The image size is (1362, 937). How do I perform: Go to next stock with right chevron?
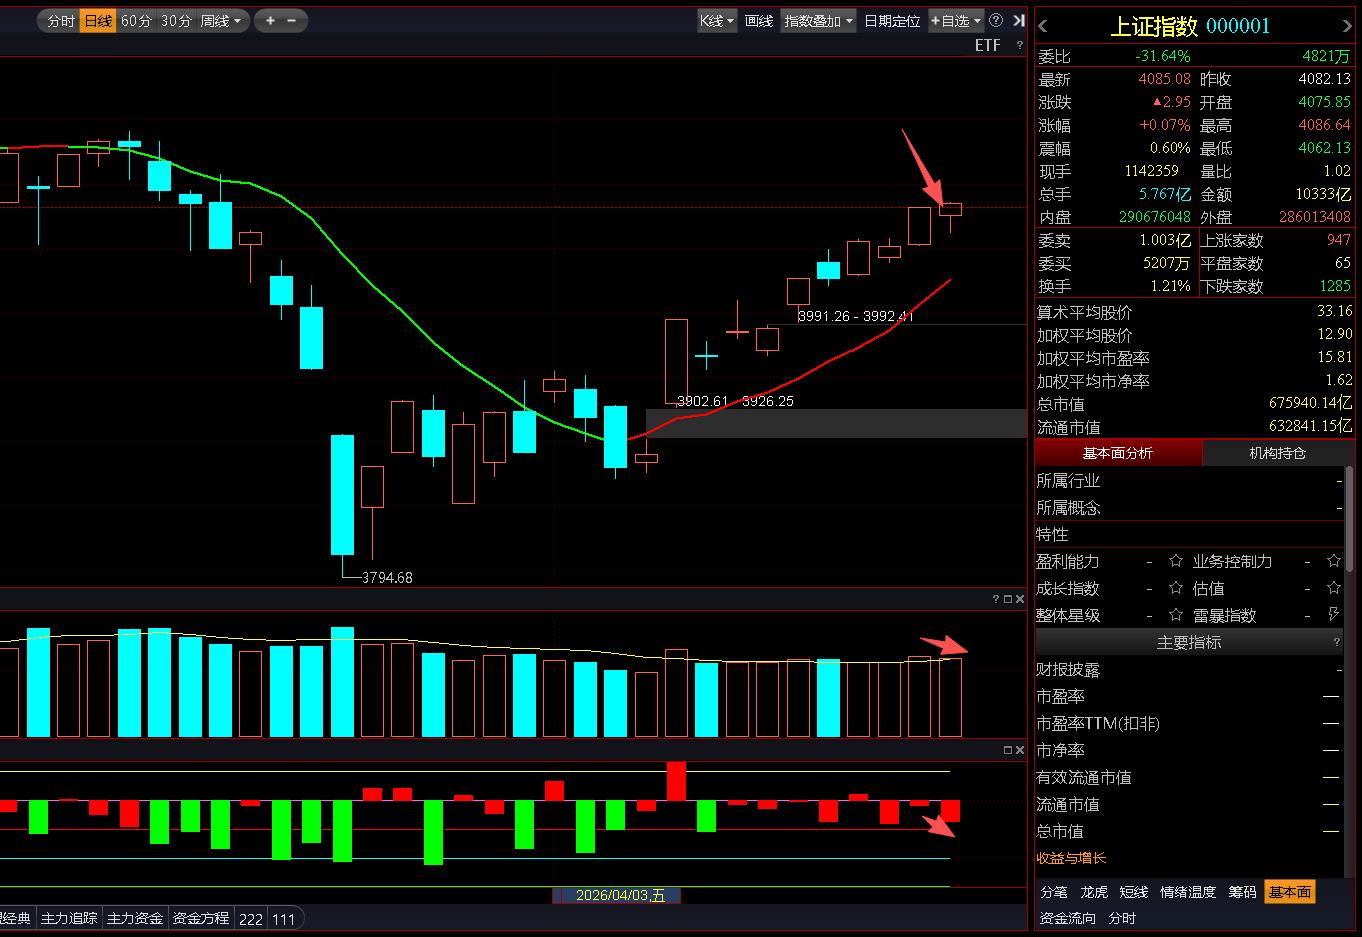[x=1346, y=26]
